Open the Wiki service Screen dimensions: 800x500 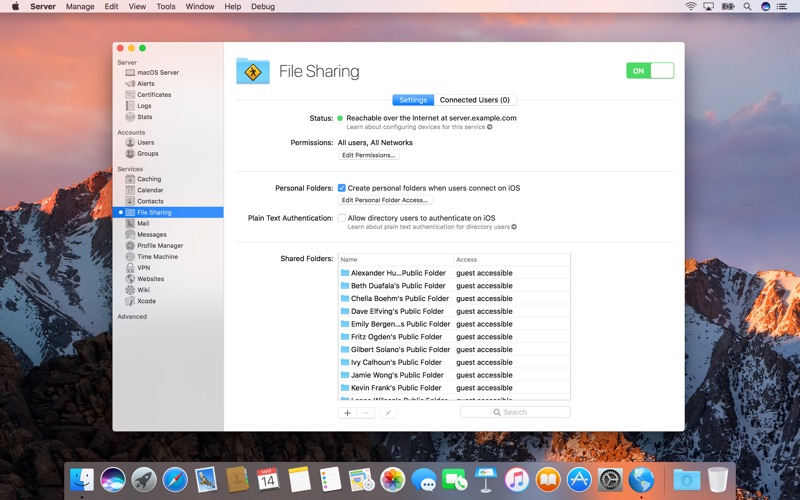click(x=138, y=290)
